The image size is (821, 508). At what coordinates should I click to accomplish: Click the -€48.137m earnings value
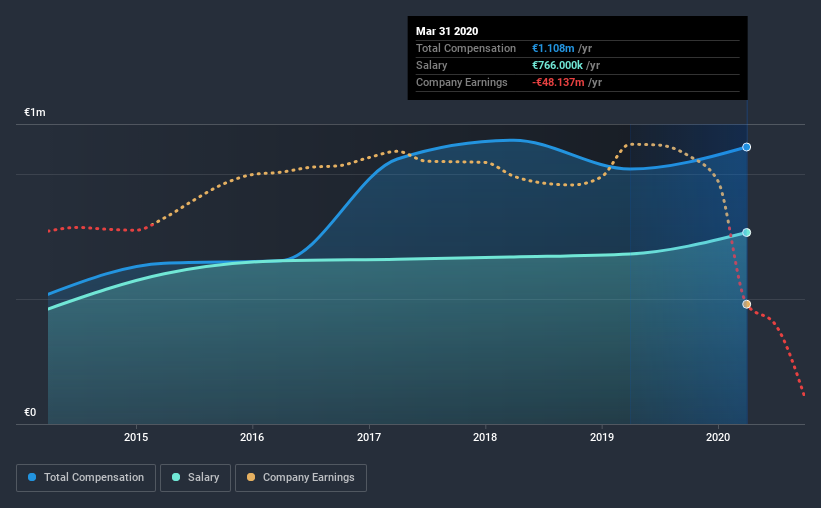pos(558,83)
